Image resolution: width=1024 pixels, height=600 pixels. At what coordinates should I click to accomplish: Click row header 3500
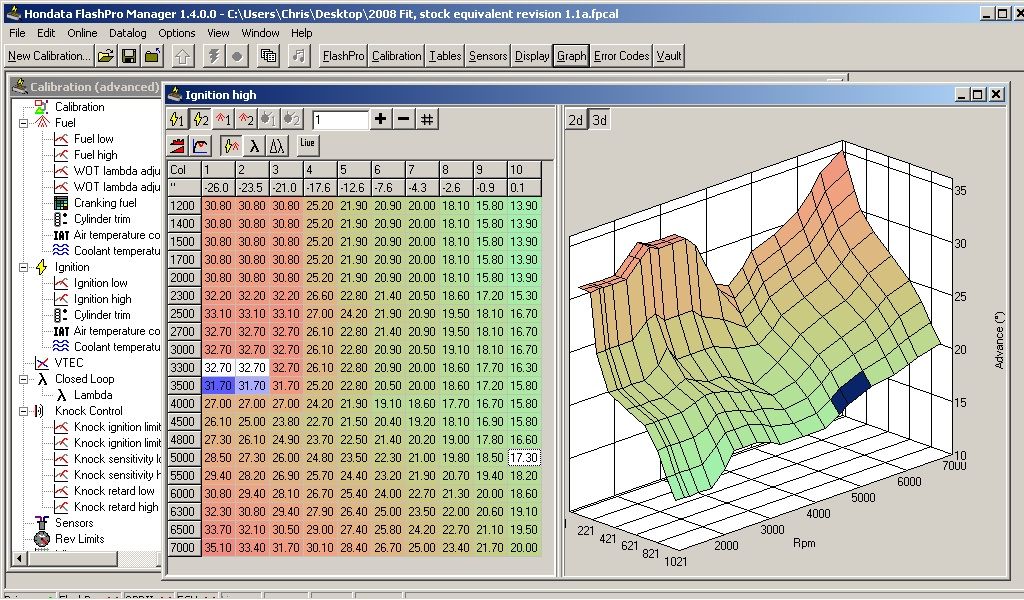coord(183,386)
